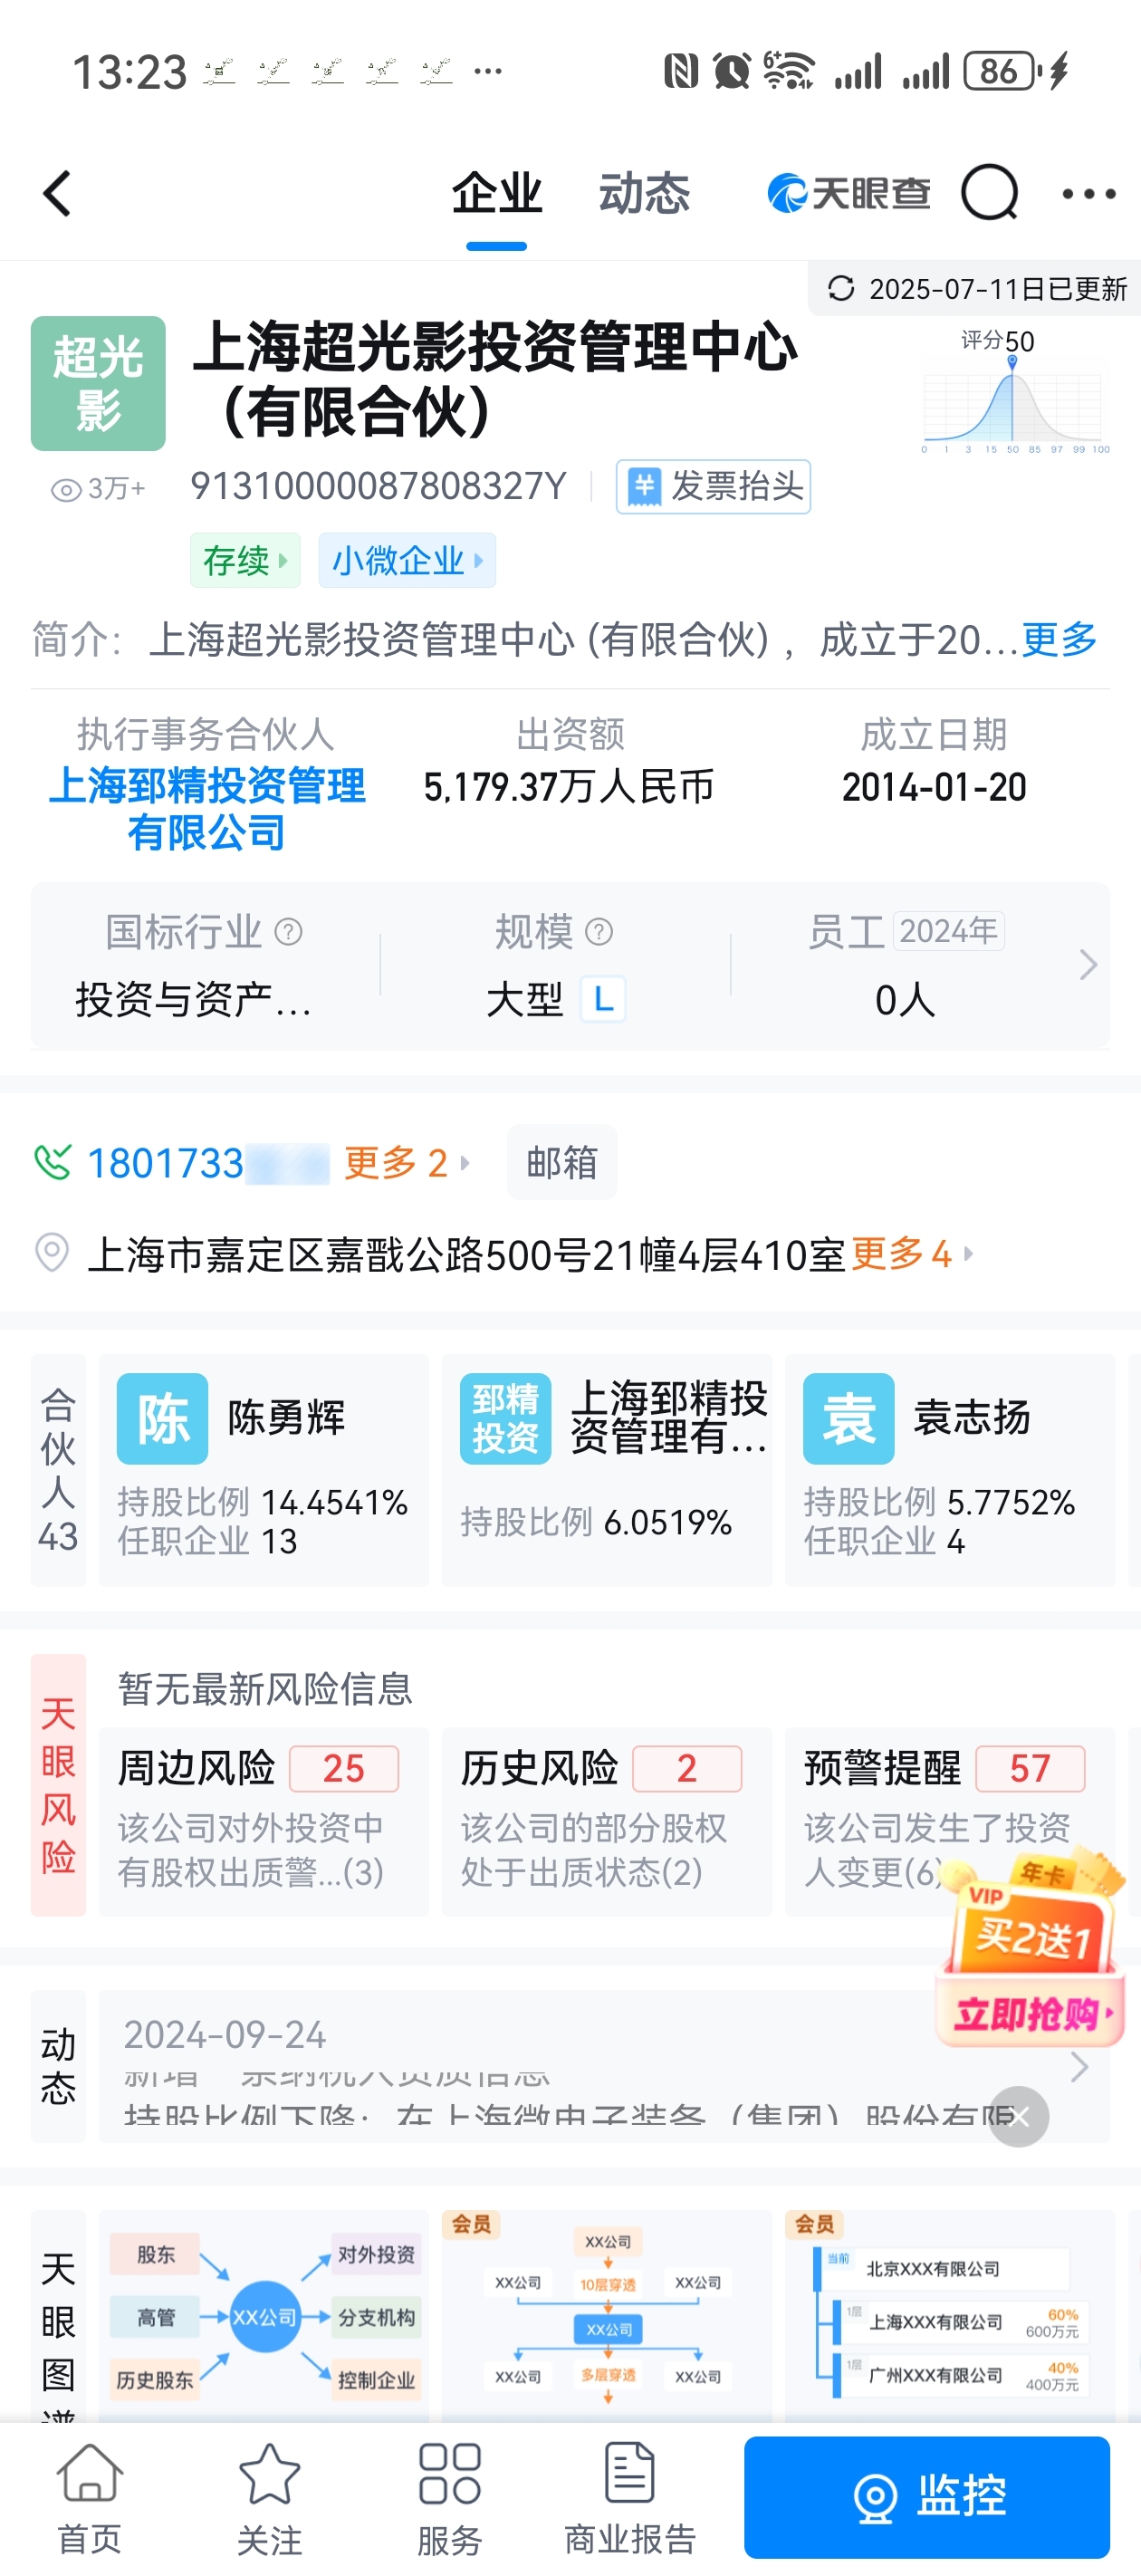Open 陈勇辉 partner card

(x=263, y=1470)
